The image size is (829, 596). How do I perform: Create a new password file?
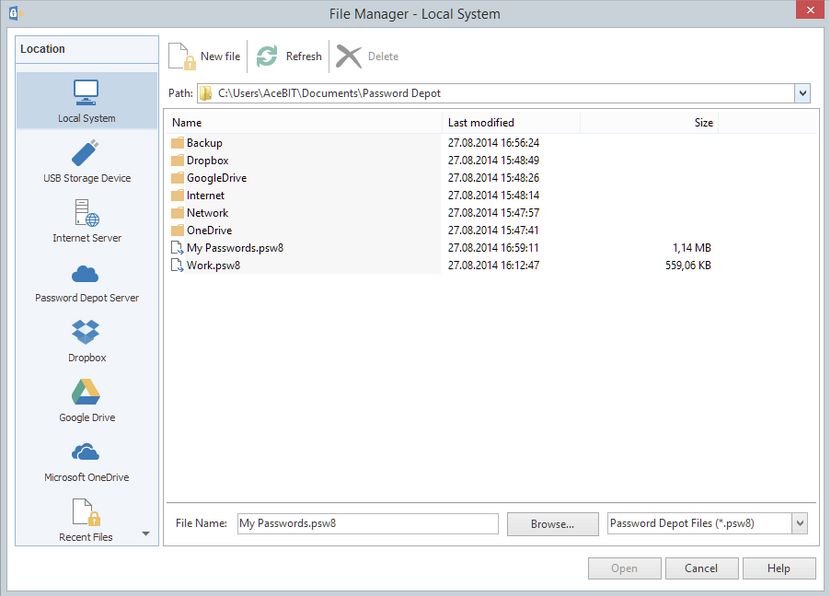(205, 56)
